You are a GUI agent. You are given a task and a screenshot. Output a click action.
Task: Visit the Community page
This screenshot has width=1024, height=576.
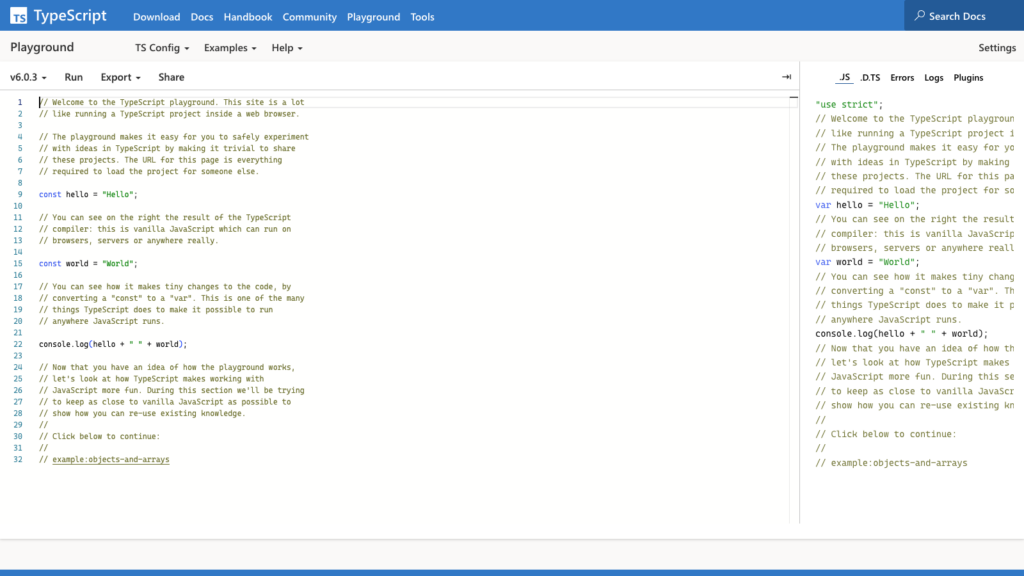(x=310, y=17)
